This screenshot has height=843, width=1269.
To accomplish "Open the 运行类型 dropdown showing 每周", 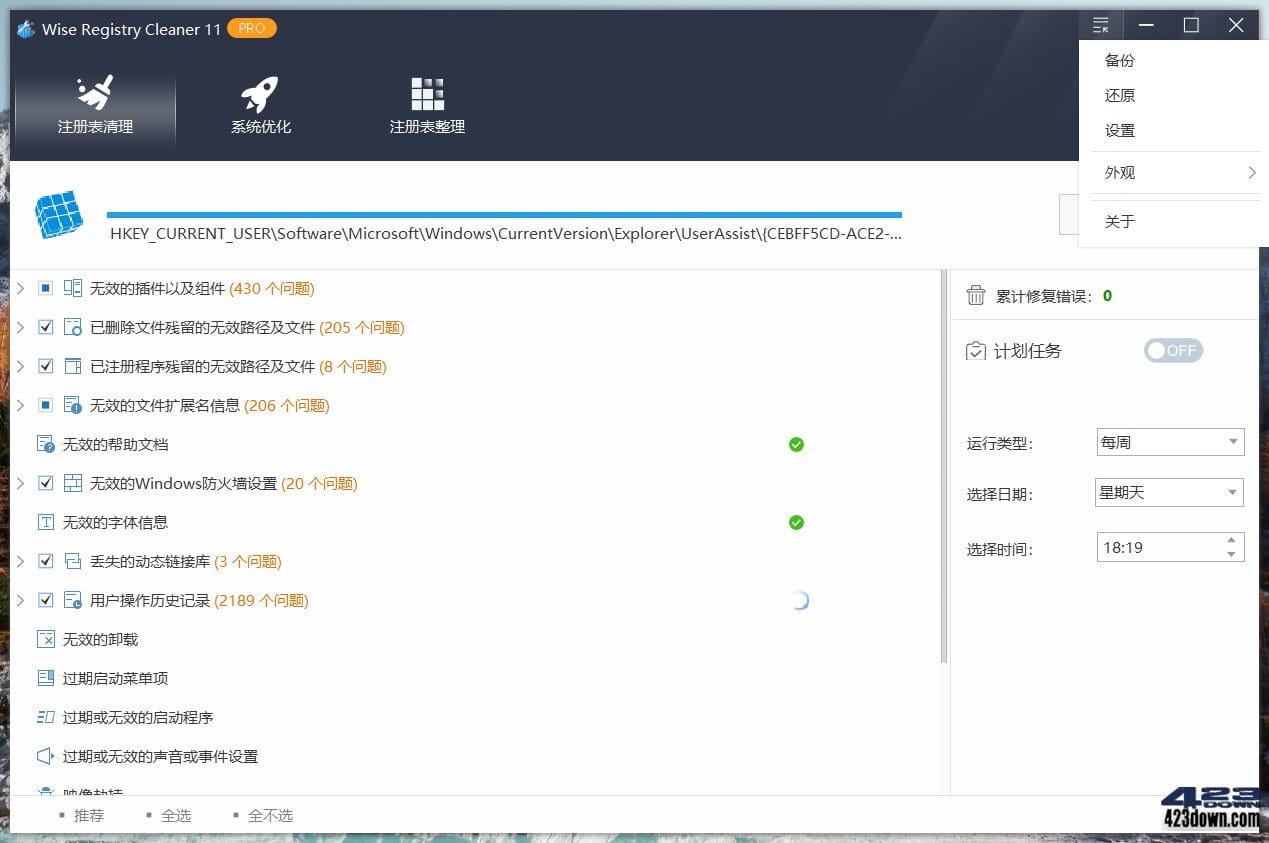I will coord(1171,442).
